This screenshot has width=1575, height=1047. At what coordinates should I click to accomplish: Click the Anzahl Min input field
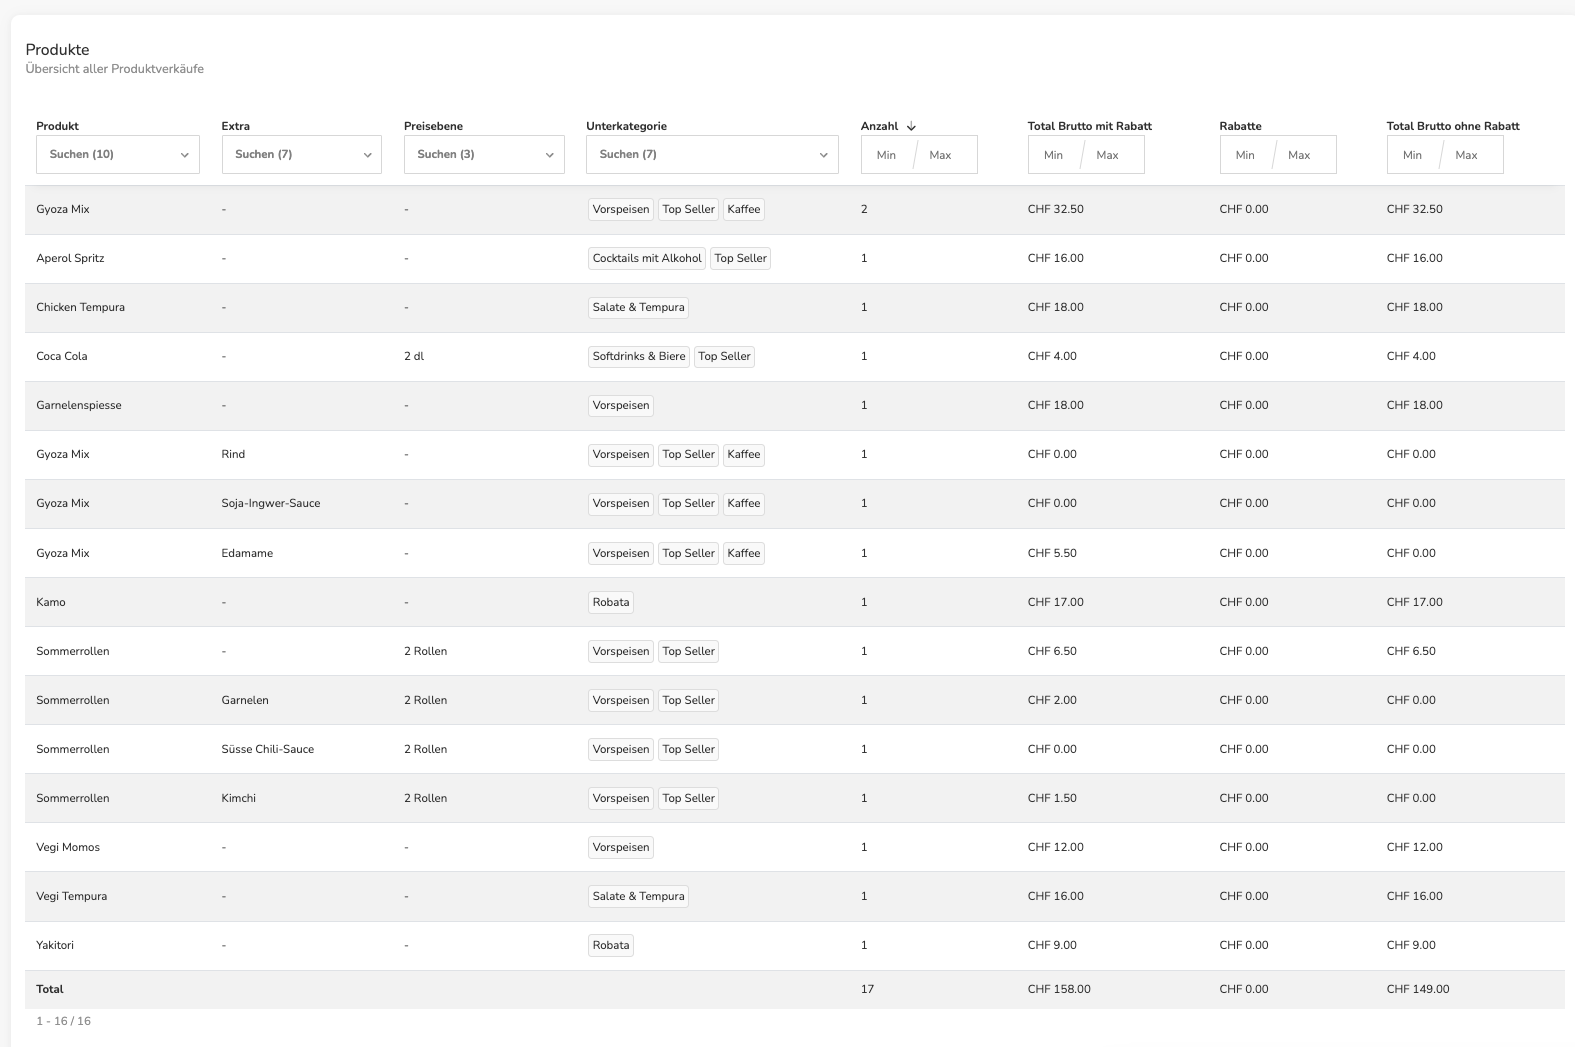(x=887, y=155)
